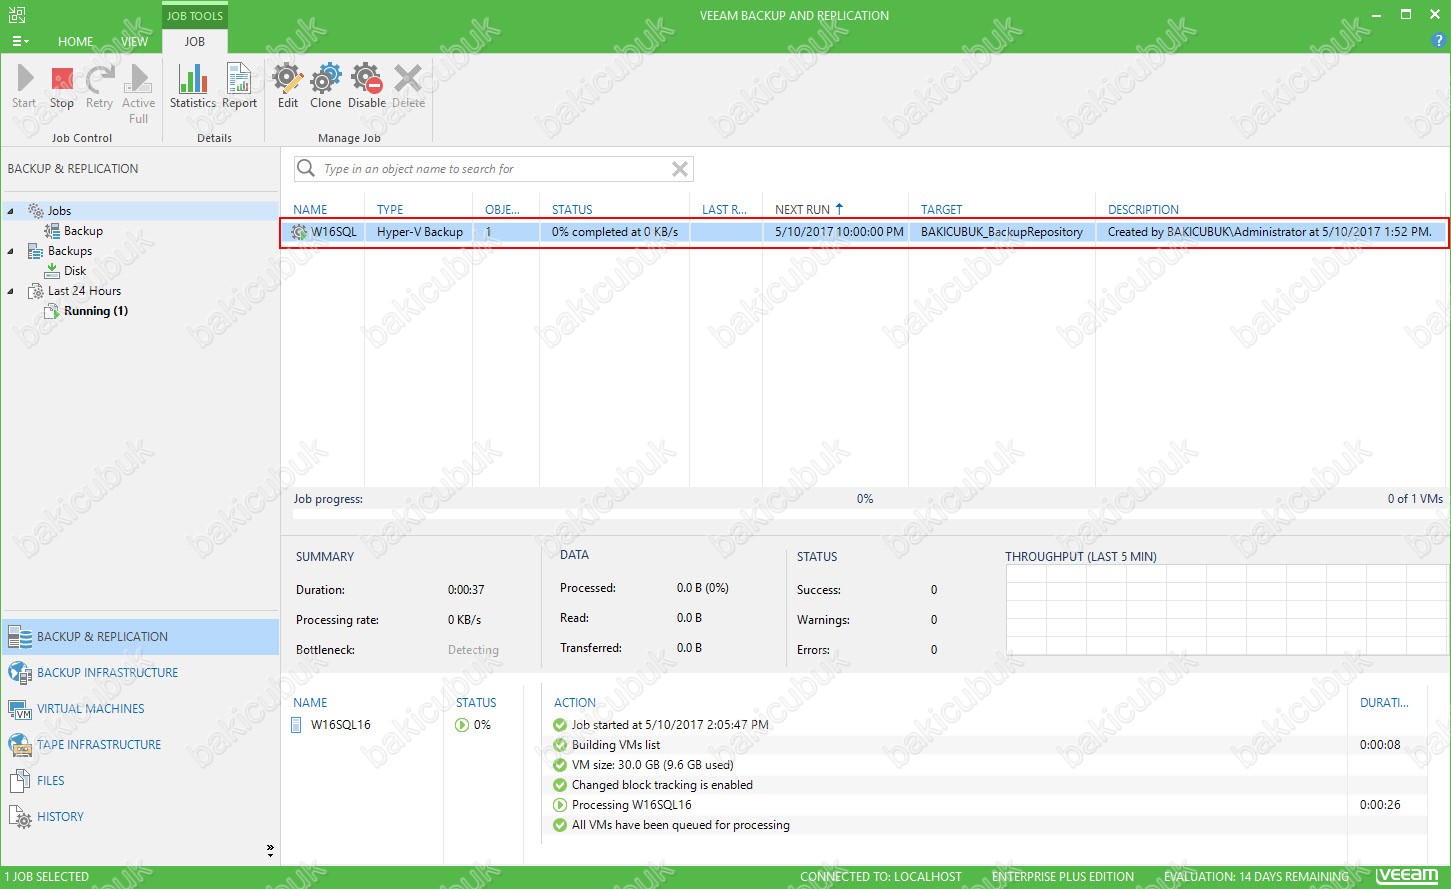Click 'BAKICUBUK_BackupRepository' target cell
This screenshot has height=889, width=1451.
[x=1001, y=232]
